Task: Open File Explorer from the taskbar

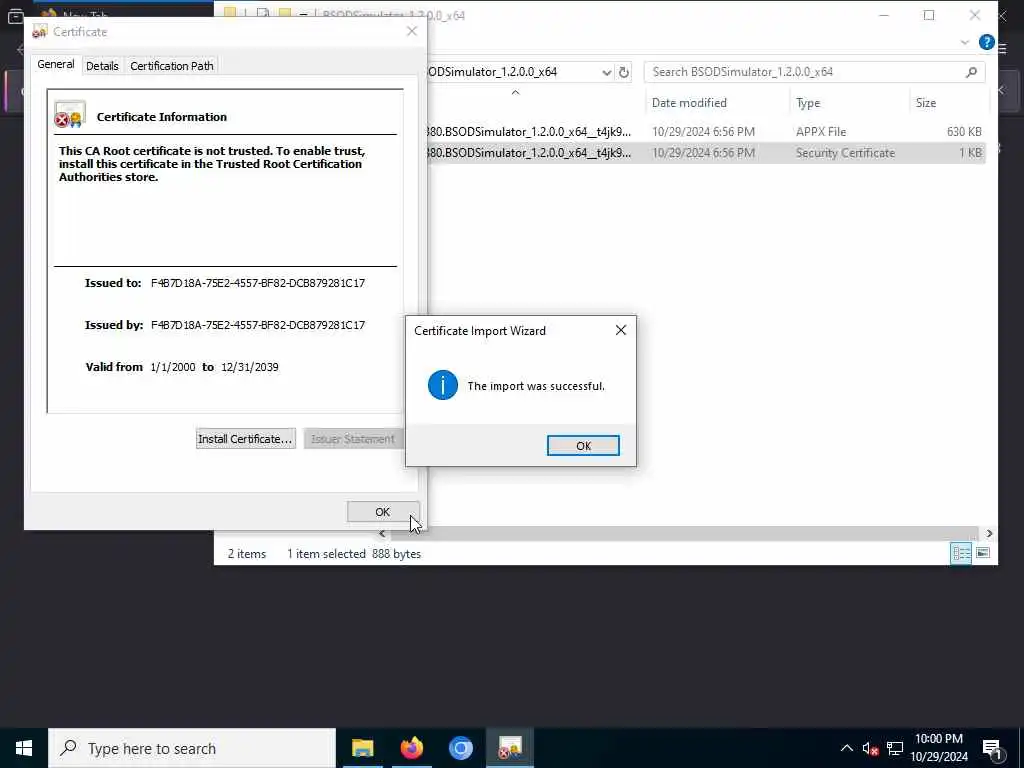Action: point(362,748)
